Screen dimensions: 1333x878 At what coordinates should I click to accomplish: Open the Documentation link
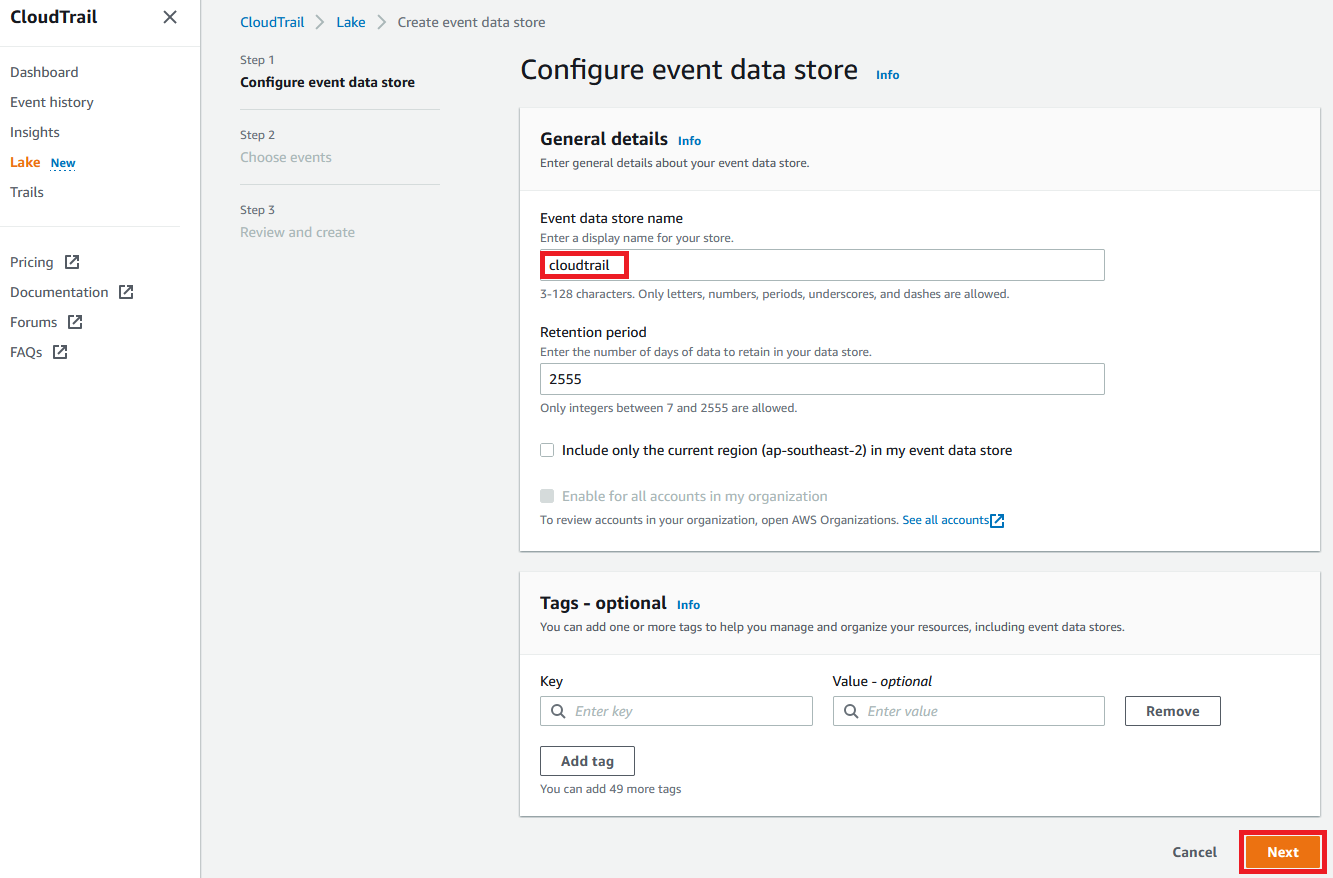pyautogui.click(x=59, y=292)
